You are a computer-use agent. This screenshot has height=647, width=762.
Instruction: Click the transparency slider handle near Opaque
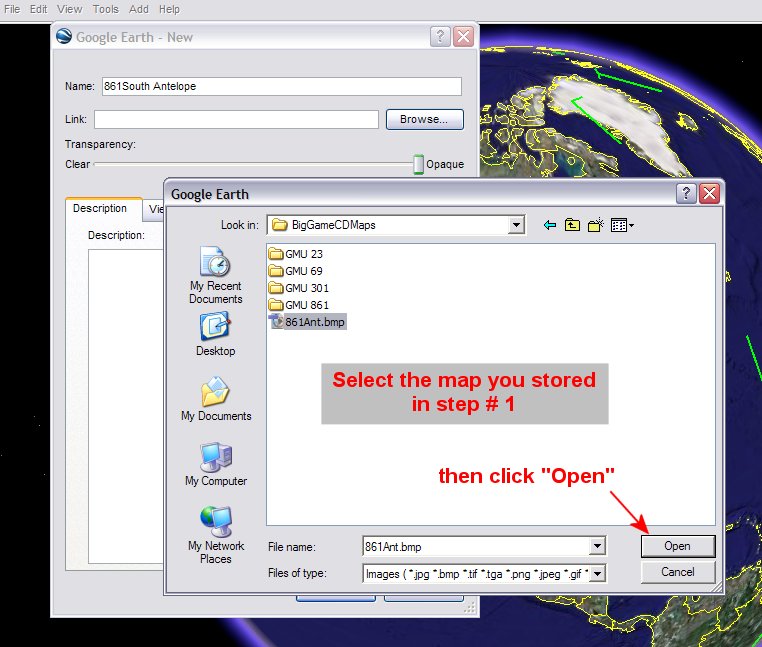click(418, 164)
